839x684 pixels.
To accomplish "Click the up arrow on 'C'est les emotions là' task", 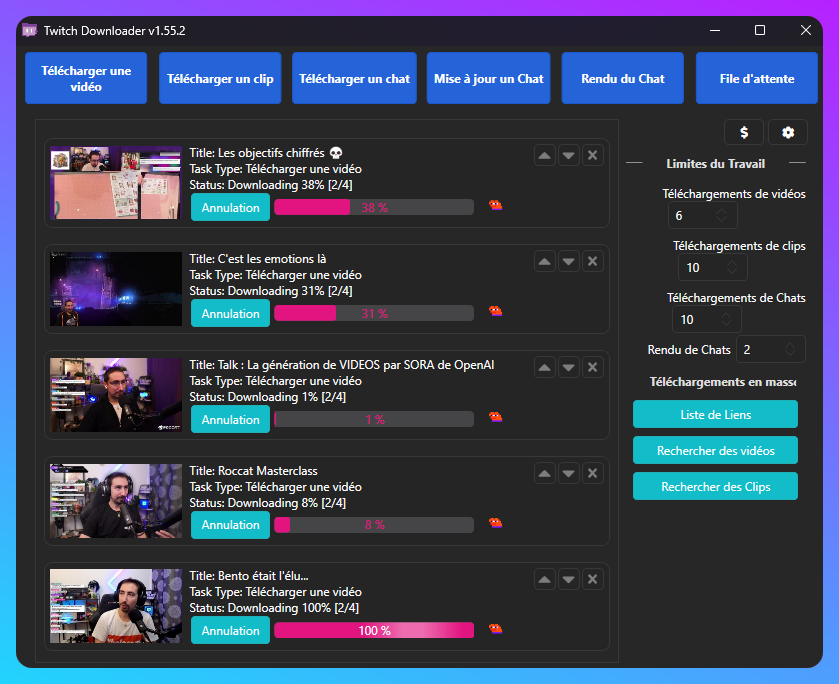I will tap(544, 260).
